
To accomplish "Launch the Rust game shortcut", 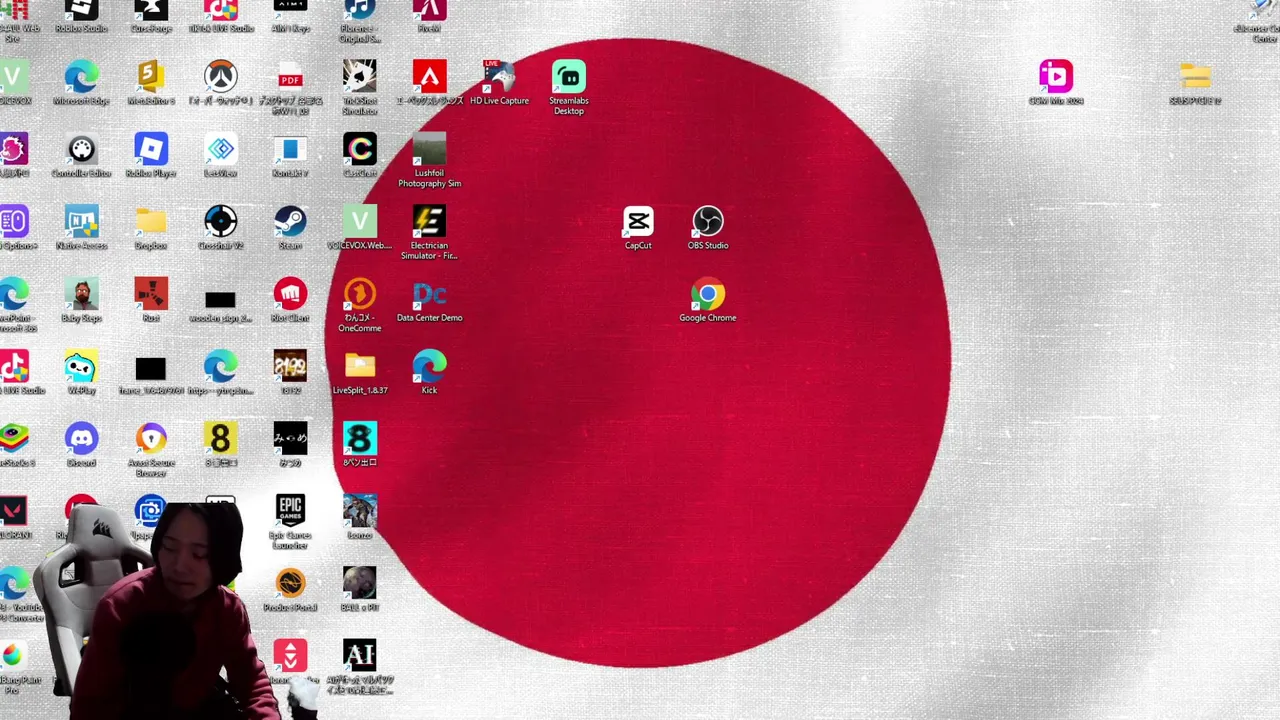I will click(x=151, y=294).
